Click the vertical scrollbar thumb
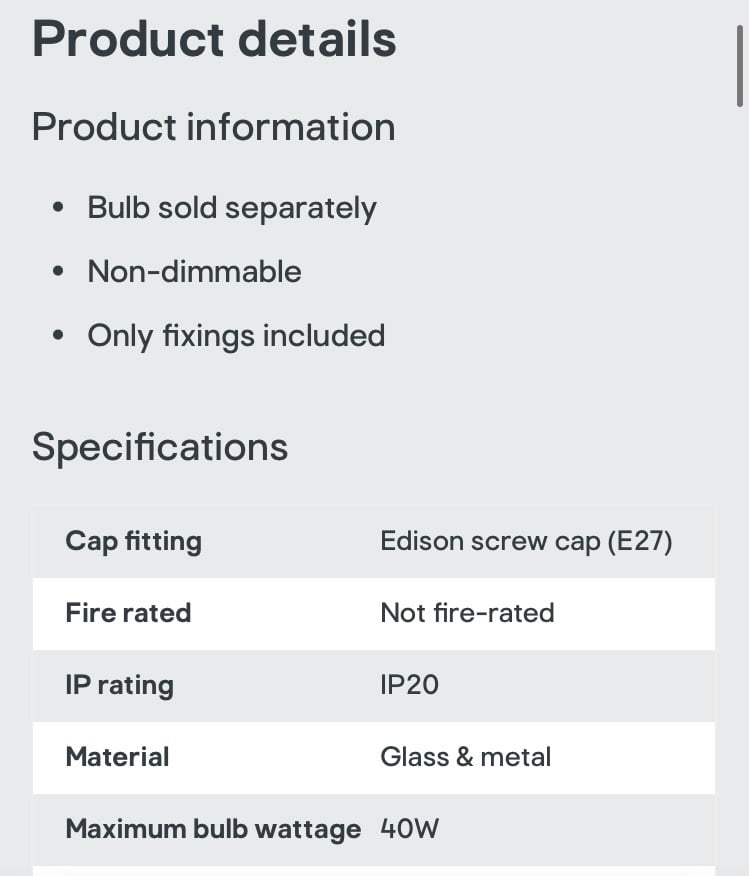This screenshot has width=749, height=876. coord(740,66)
